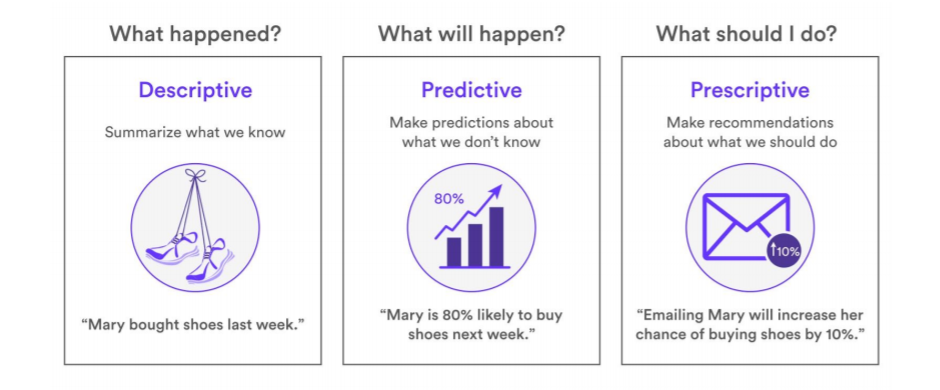Click the bar chart growth icon

[x=471, y=228]
